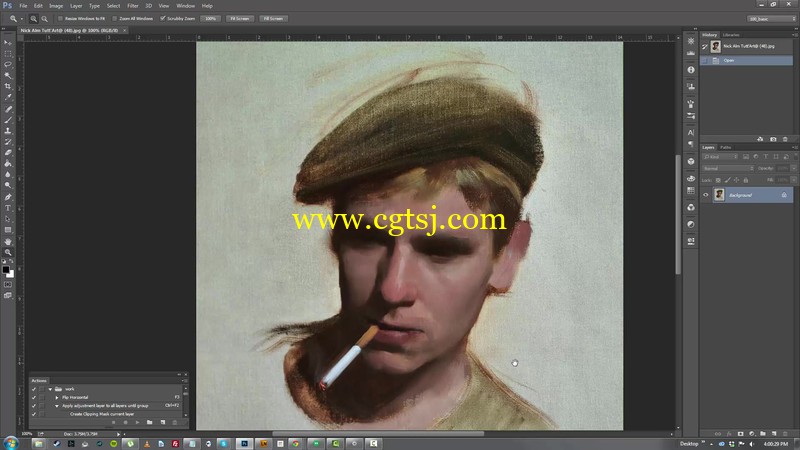This screenshot has width=800, height=450.
Task: Select the Clone Stamp tool
Action: tap(8, 131)
